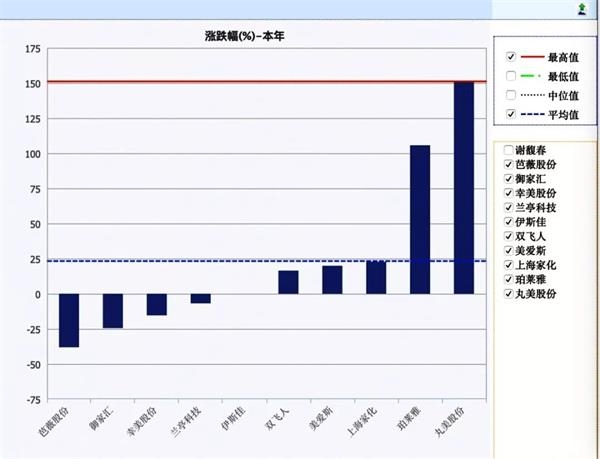Uncheck the 兰亭科技 checkbox
This screenshot has height=459, width=600.
(x=509, y=207)
